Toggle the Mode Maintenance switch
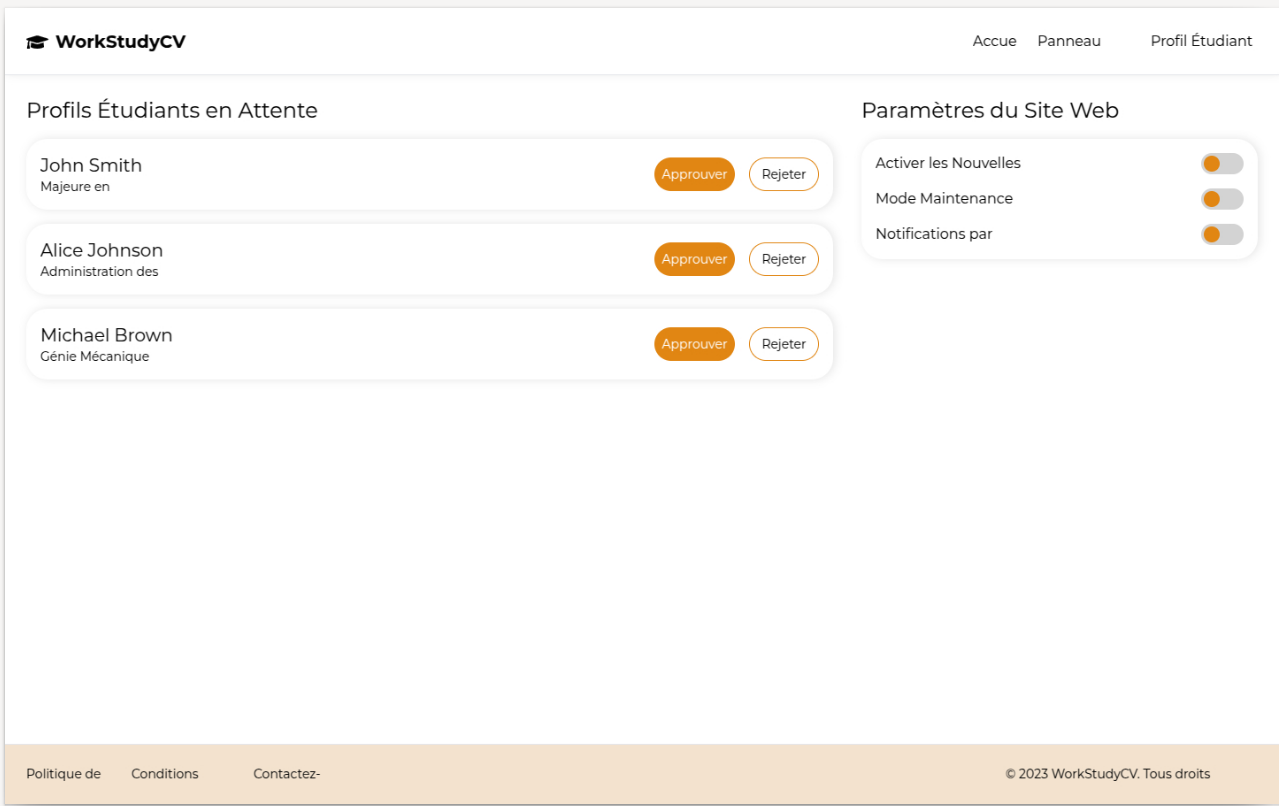 point(1221,199)
